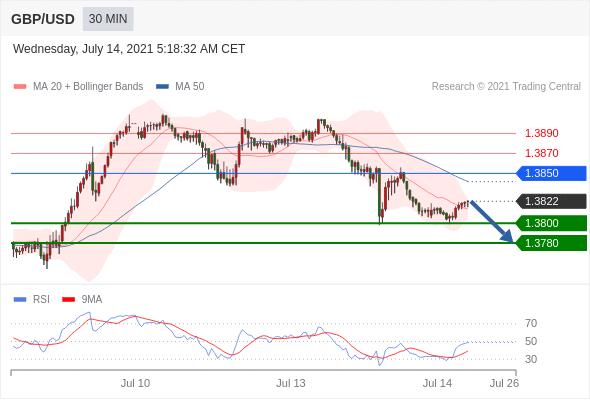
Task: Click the blue 1.3850 pivot price tag
Action: point(551,173)
